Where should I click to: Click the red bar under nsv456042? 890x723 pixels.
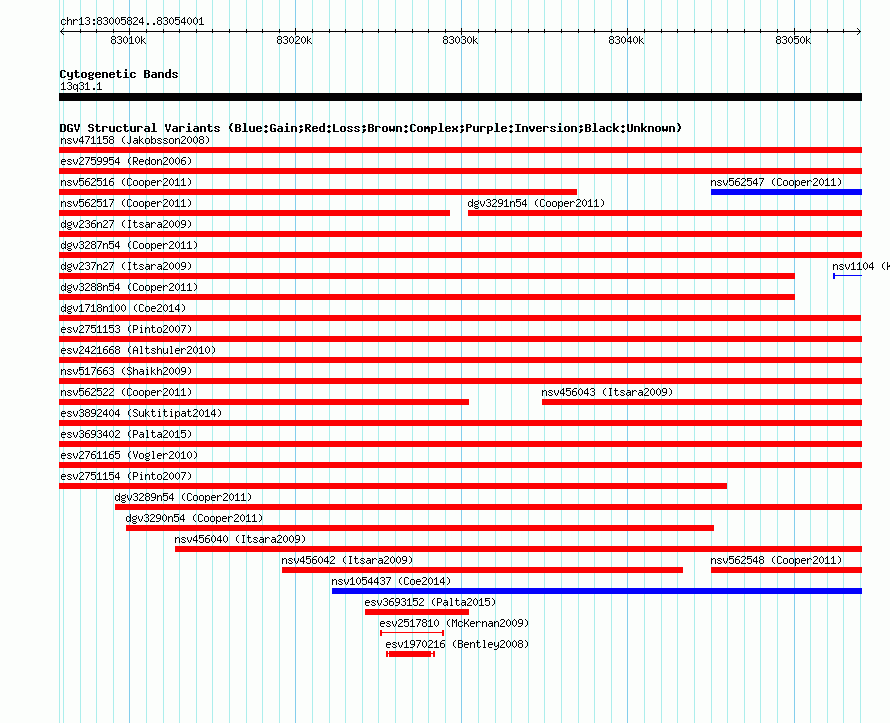[482, 570]
